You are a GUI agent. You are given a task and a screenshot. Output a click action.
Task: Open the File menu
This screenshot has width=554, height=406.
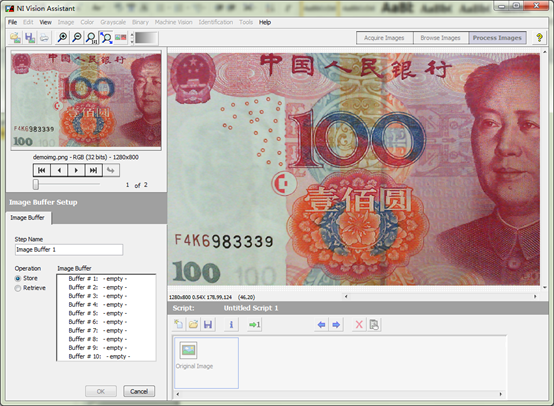point(12,22)
